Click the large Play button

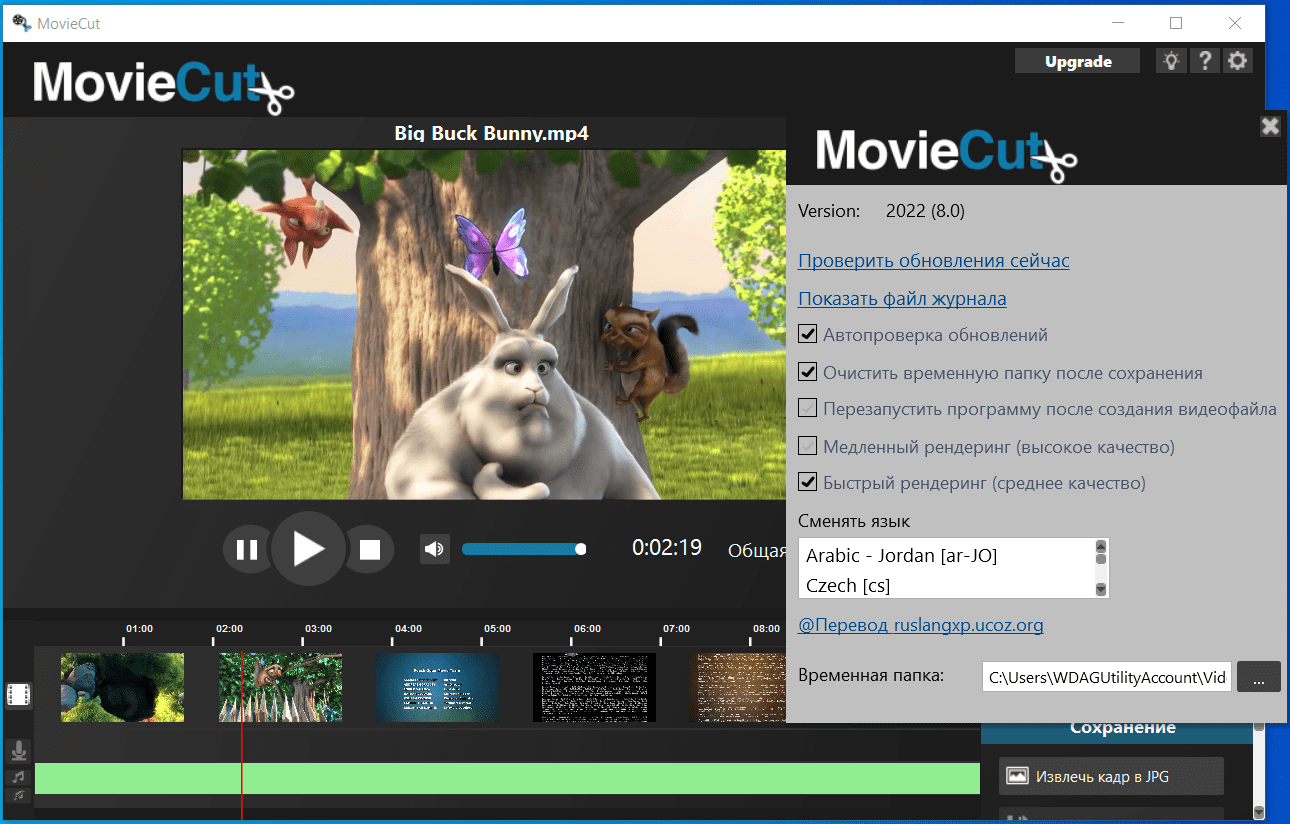pos(308,548)
